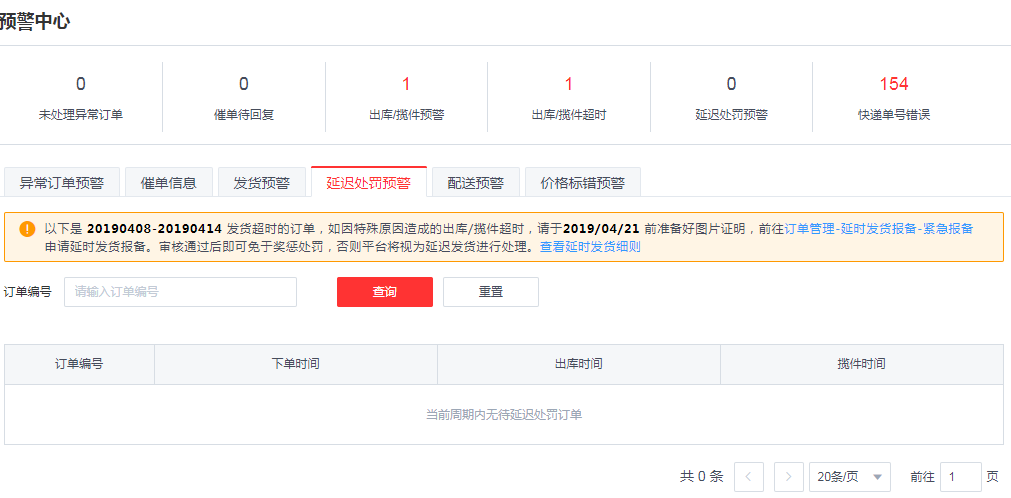
Task: Click the 出库/揽件预警 statistic card
Action: (x=406, y=97)
